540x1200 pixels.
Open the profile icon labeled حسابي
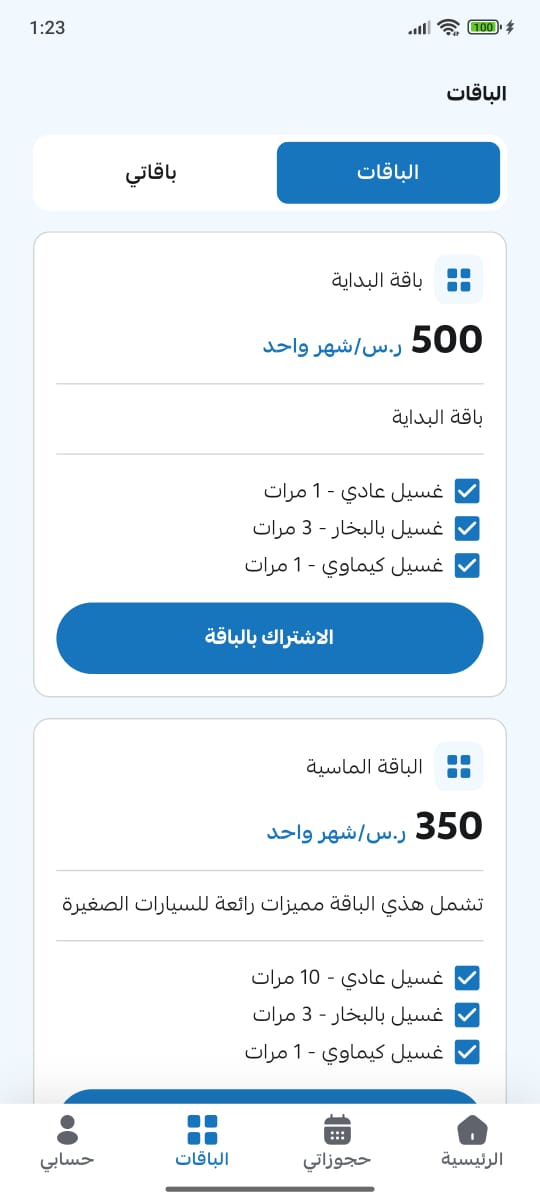[68, 1131]
